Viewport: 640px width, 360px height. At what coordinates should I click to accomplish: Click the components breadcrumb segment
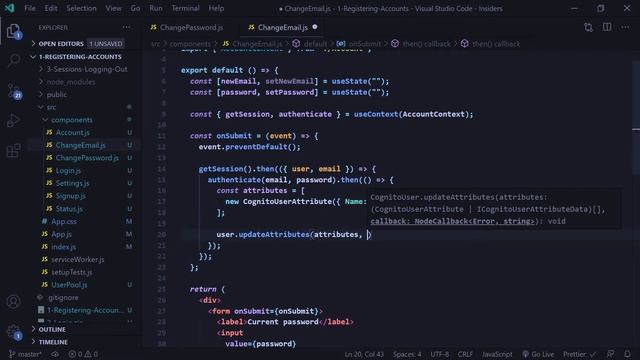190,44
